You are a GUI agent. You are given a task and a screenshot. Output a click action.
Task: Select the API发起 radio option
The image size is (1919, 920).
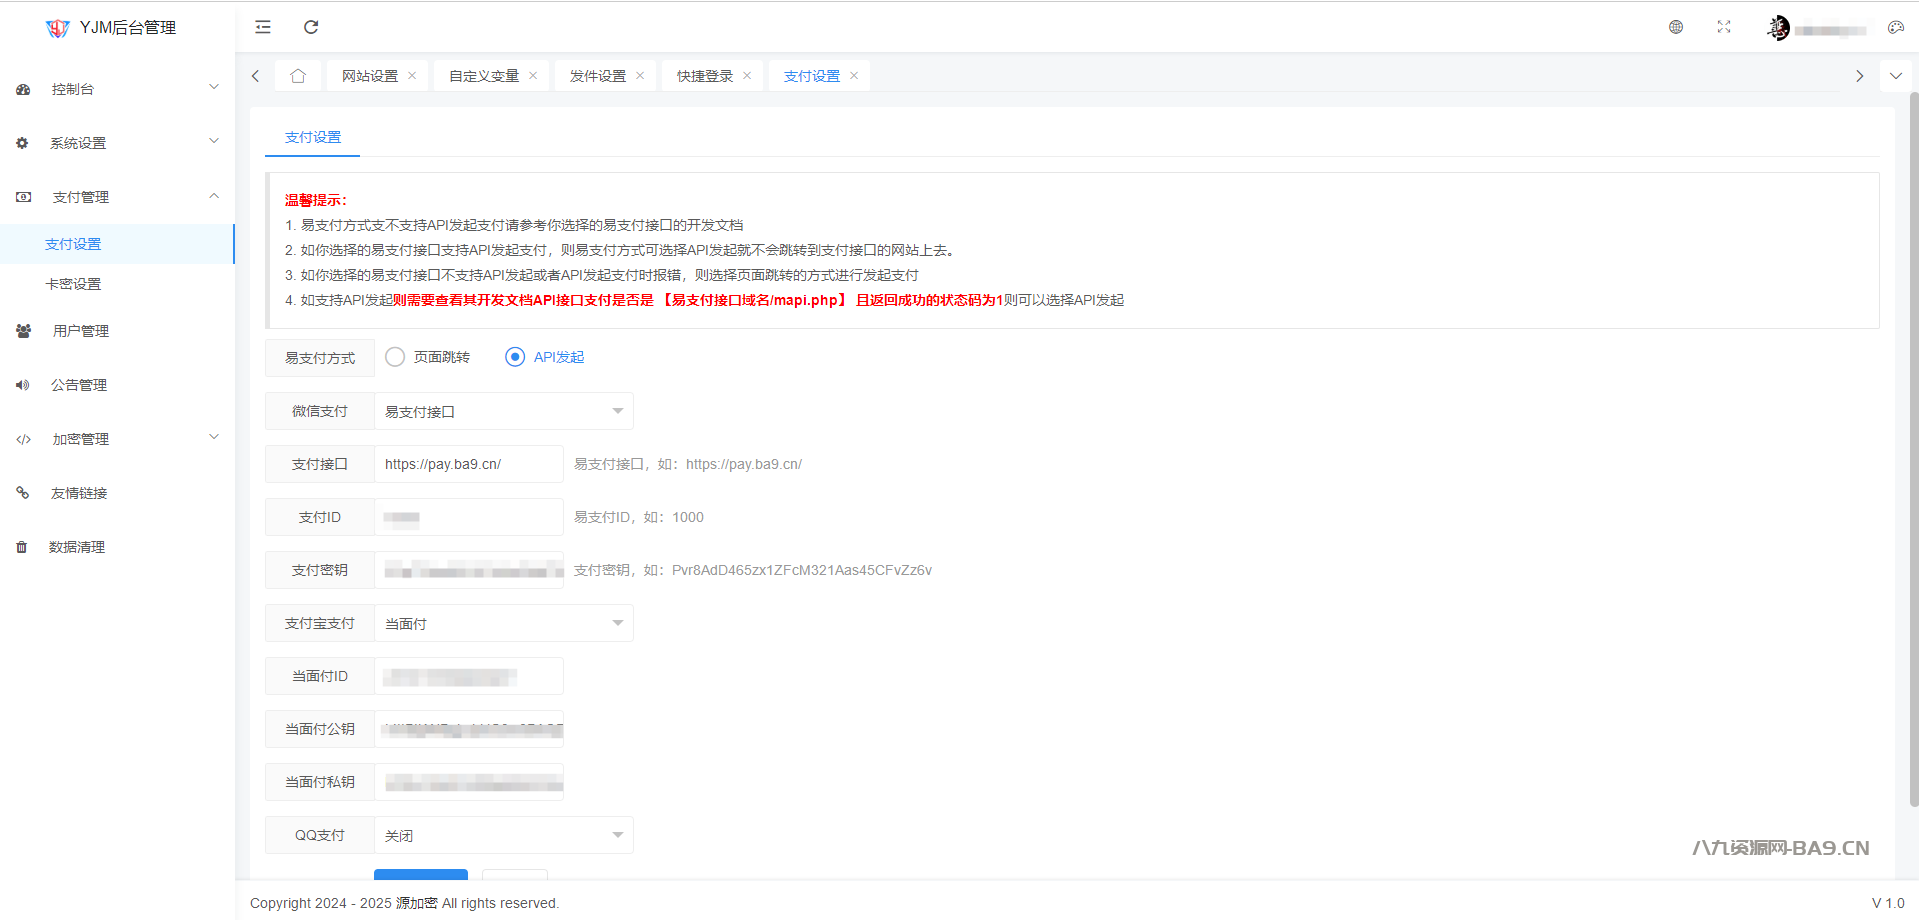[515, 357]
